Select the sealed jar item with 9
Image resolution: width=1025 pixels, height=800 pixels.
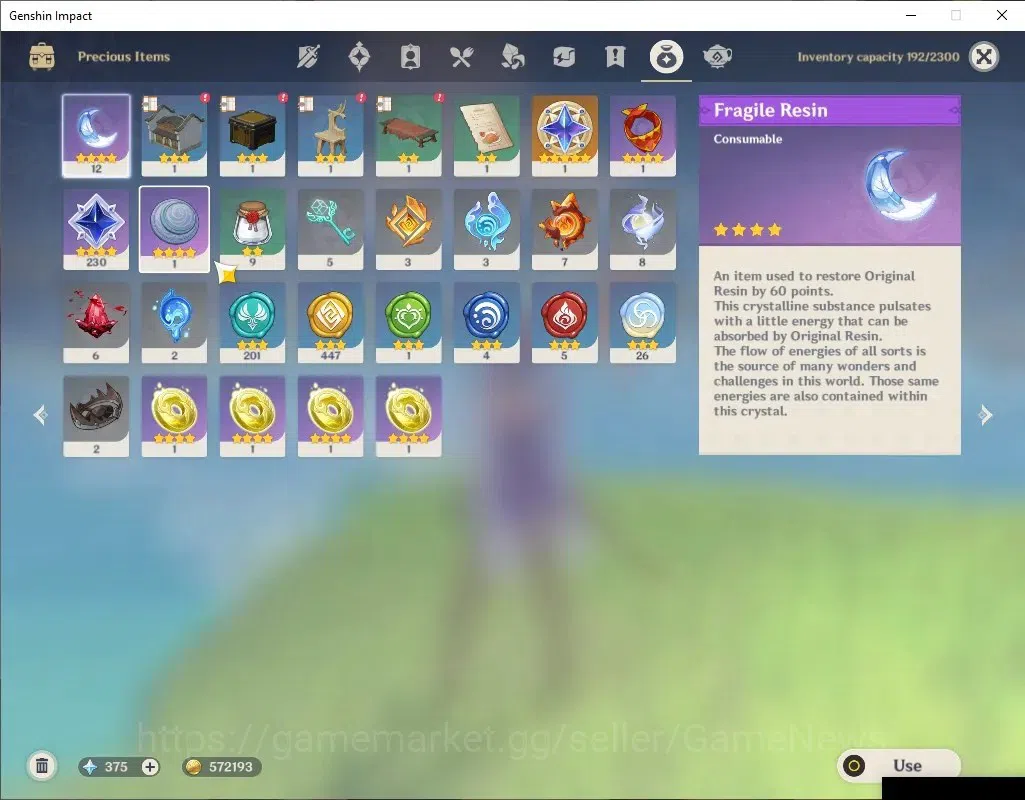click(x=252, y=229)
